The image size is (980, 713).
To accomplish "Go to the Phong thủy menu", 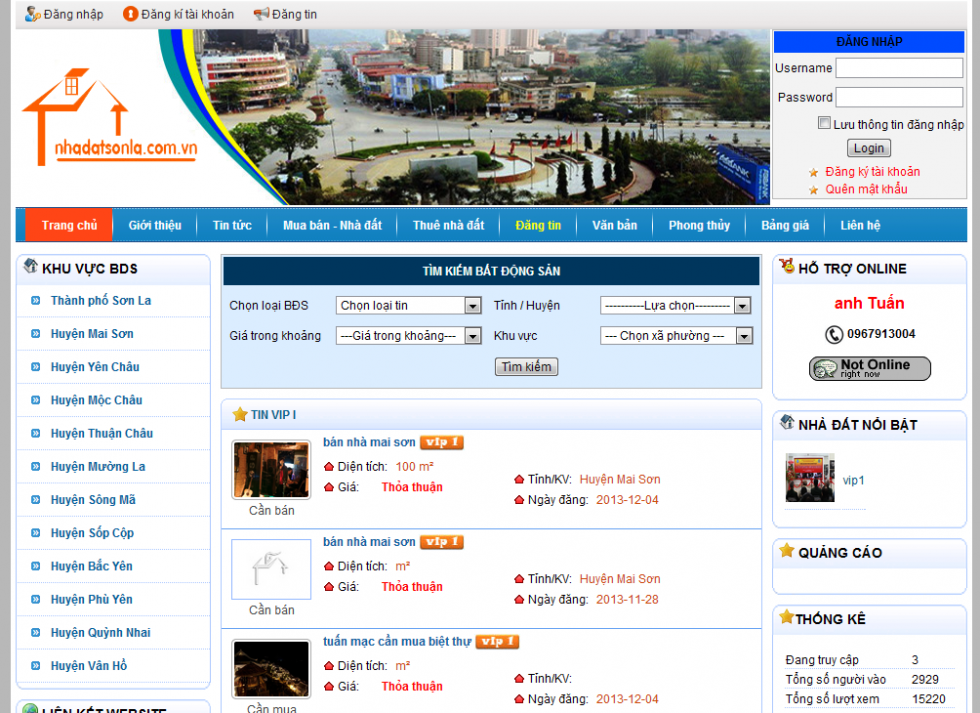I will tap(699, 225).
